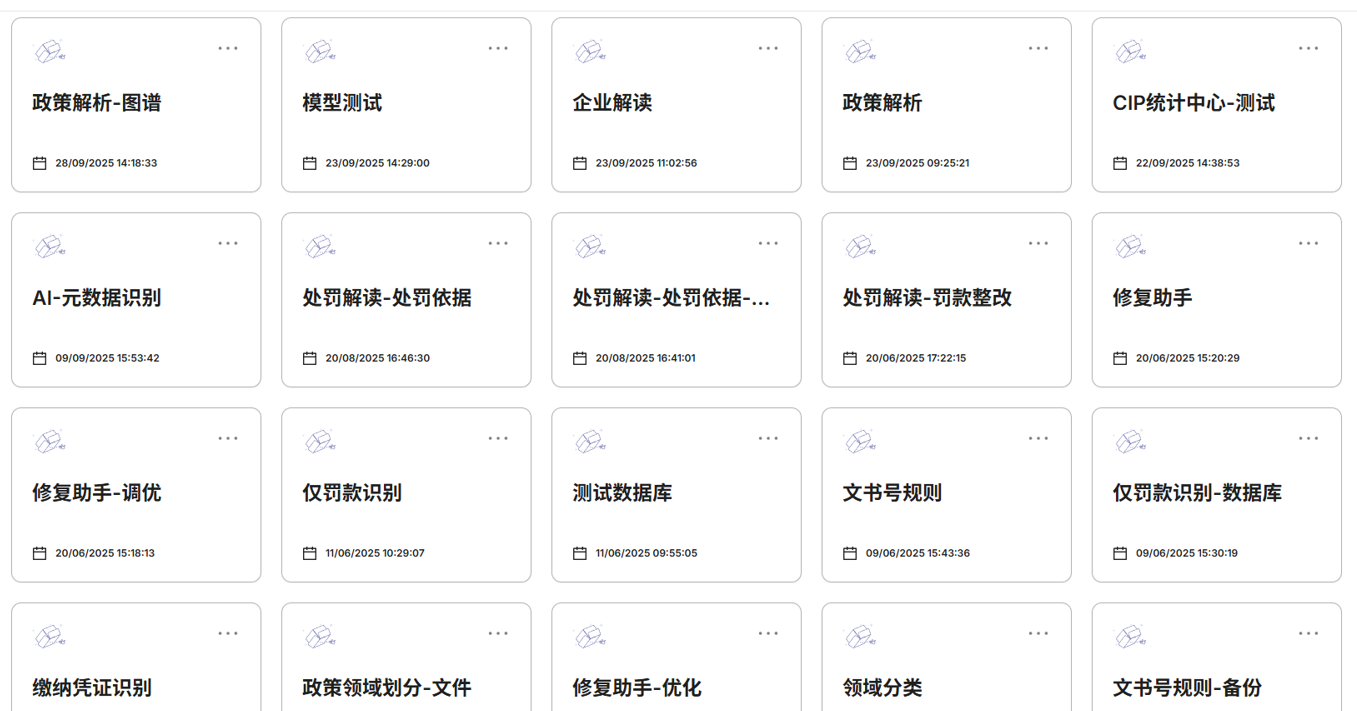Open three-dot menu on 政策领域划分-文件 card
Image resolution: width=1357 pixels, height=711 pixels.
click(498, 633)
